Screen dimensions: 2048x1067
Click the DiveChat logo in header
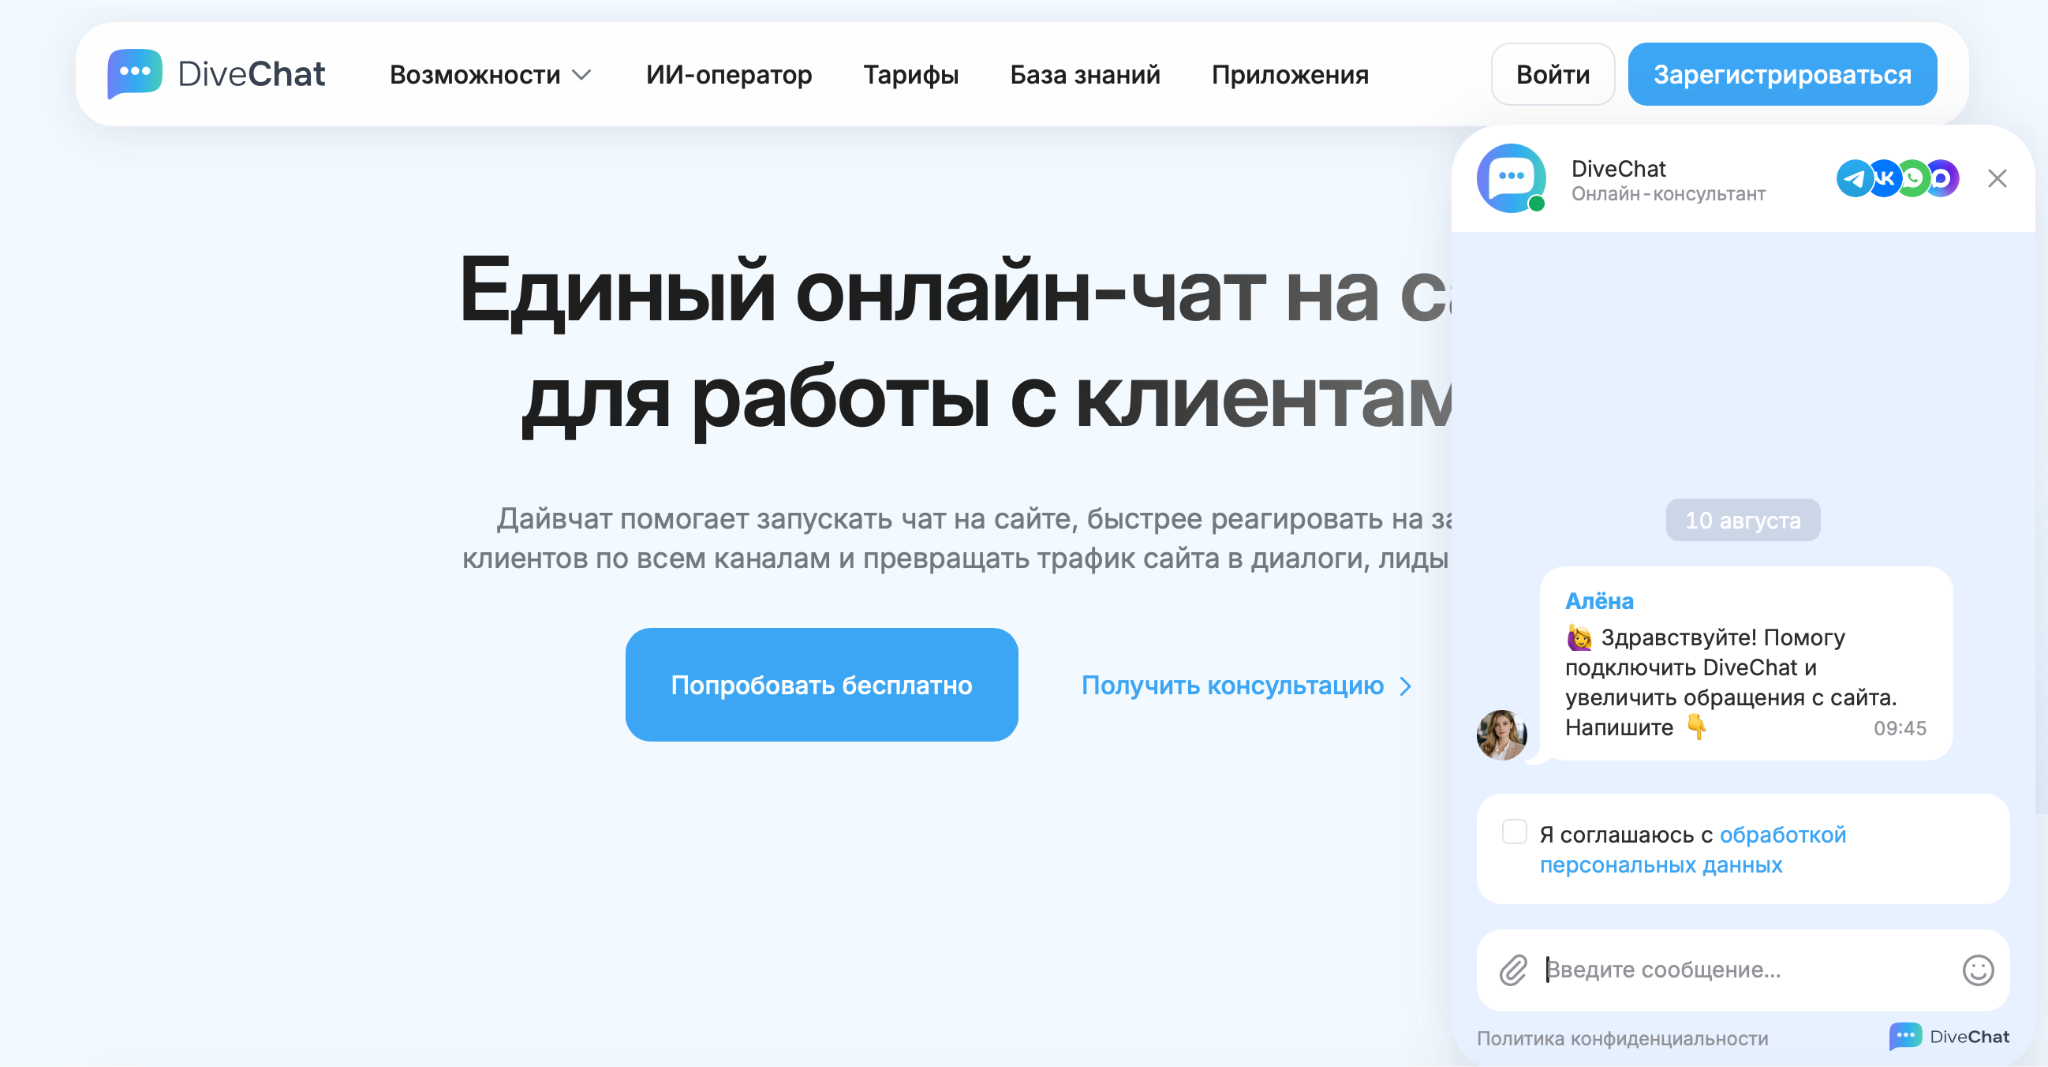[x=216, y=74]
